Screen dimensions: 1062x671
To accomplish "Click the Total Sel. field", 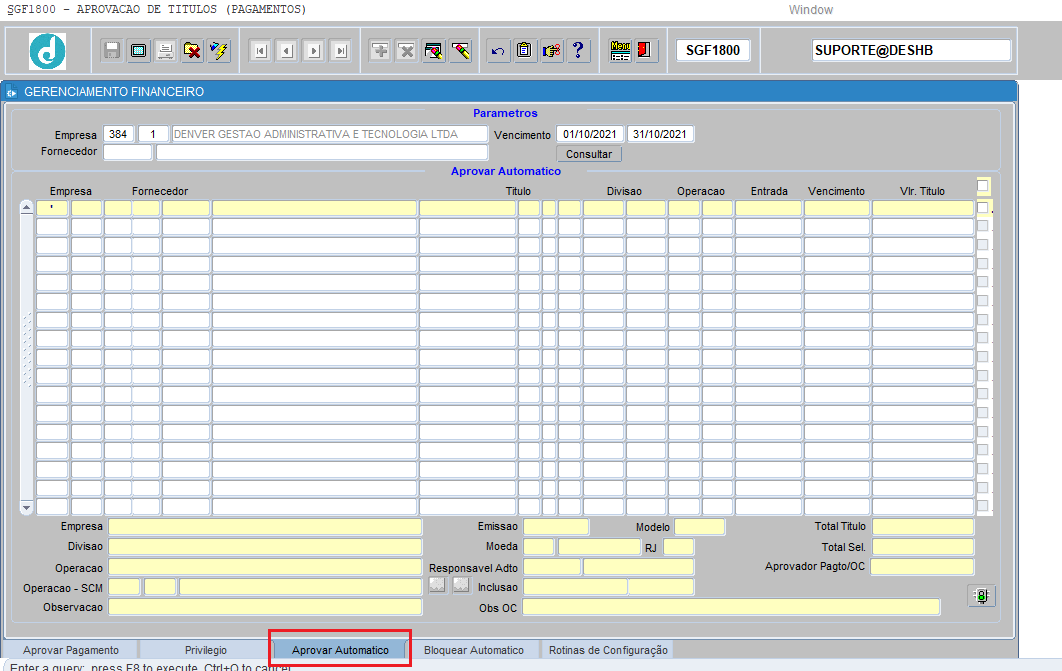I will coord(922,546).
